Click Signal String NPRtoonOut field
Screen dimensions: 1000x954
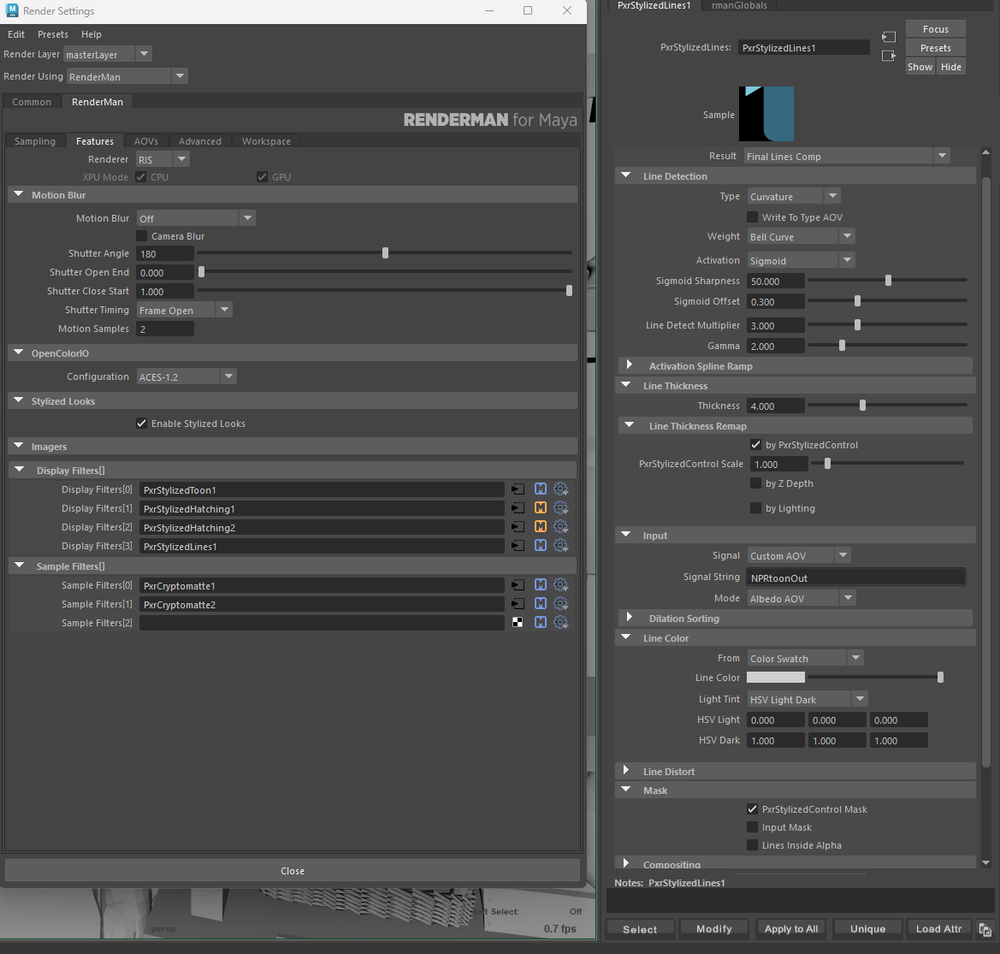click(x=856, y=578)
